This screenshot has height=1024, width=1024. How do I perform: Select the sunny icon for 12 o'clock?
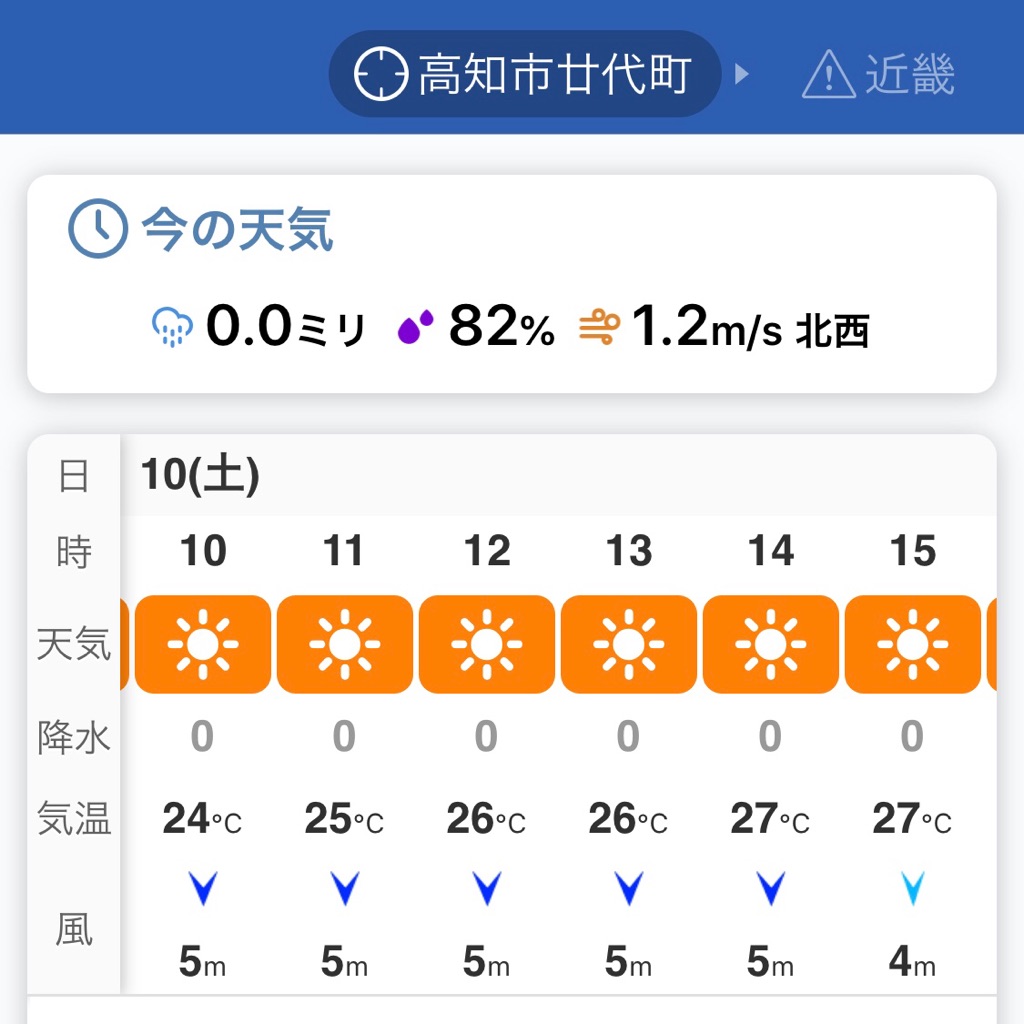(x=487, y=644)
